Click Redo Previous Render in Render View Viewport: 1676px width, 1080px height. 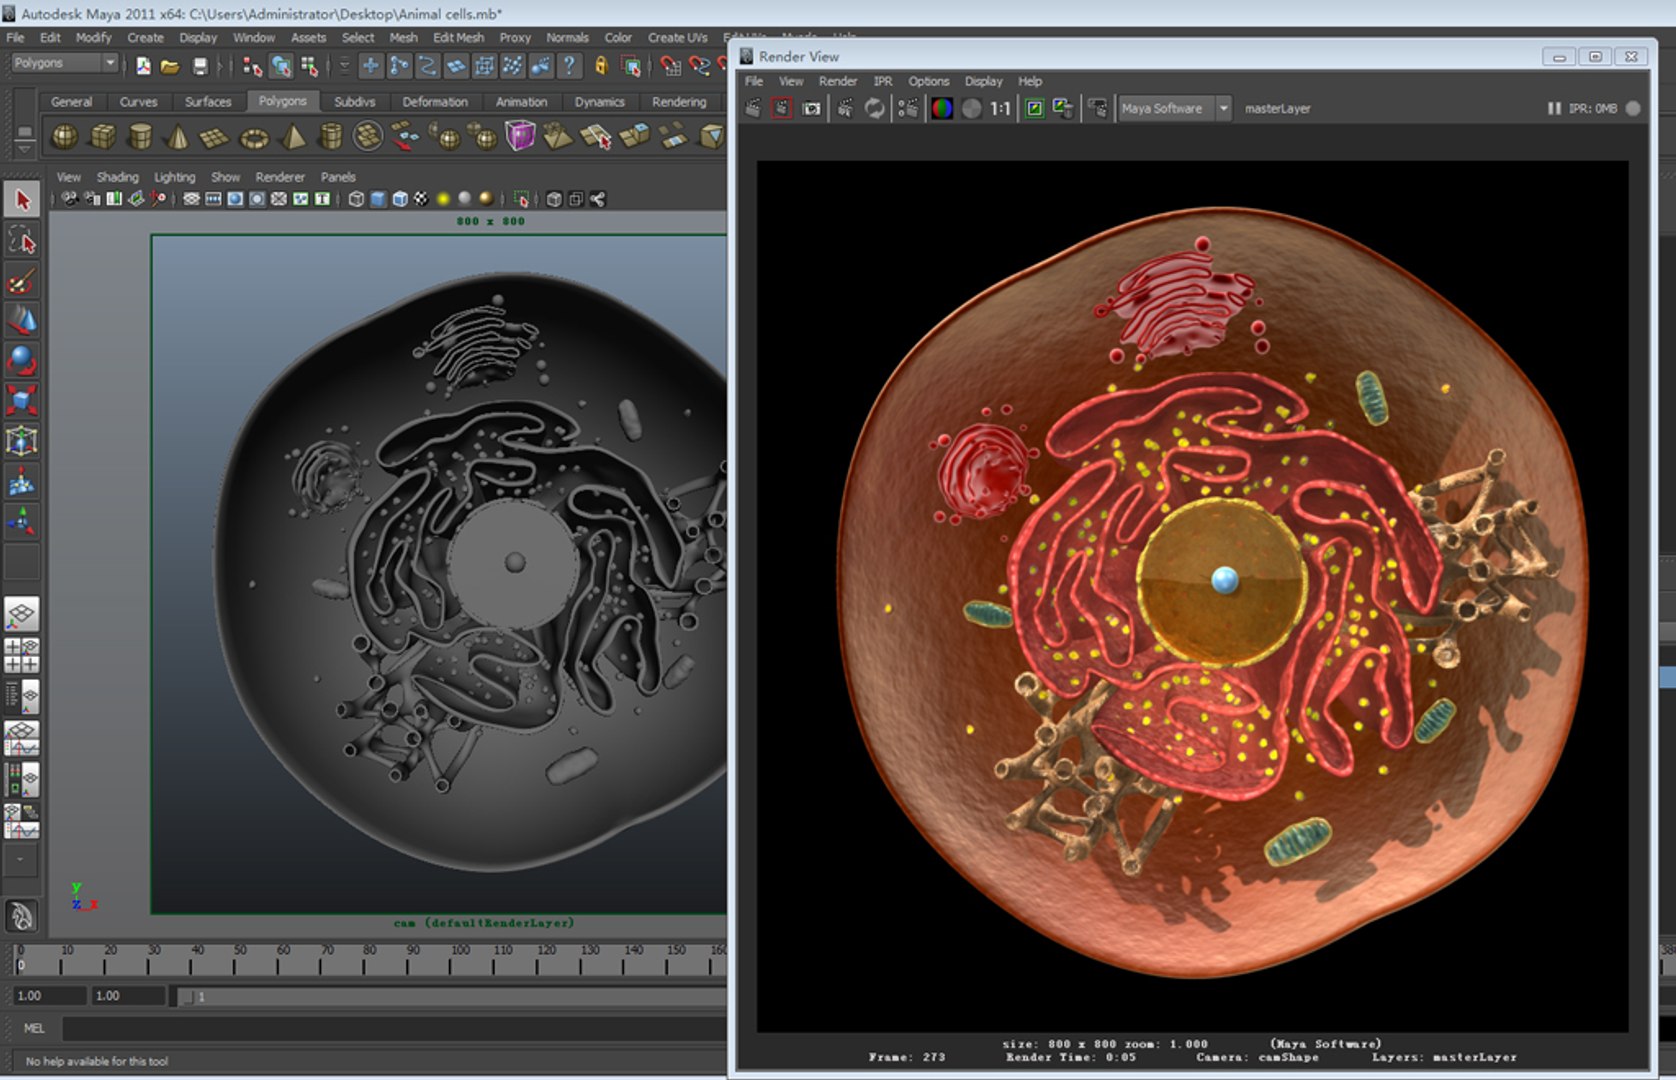[x=753, y=108]
